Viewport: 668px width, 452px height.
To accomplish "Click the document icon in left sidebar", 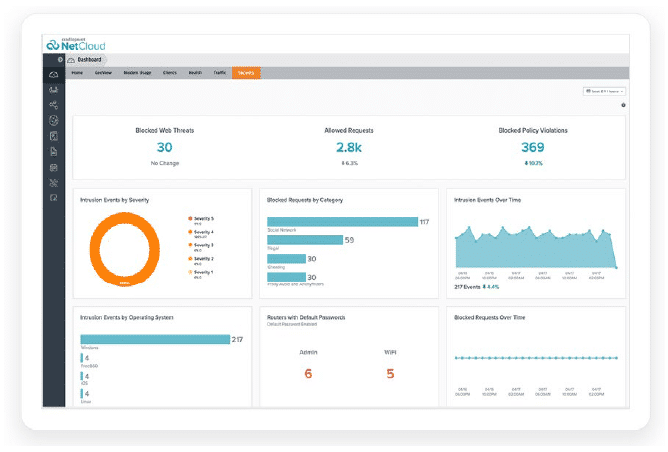I will pyautogui.click(x=54, y=151).
